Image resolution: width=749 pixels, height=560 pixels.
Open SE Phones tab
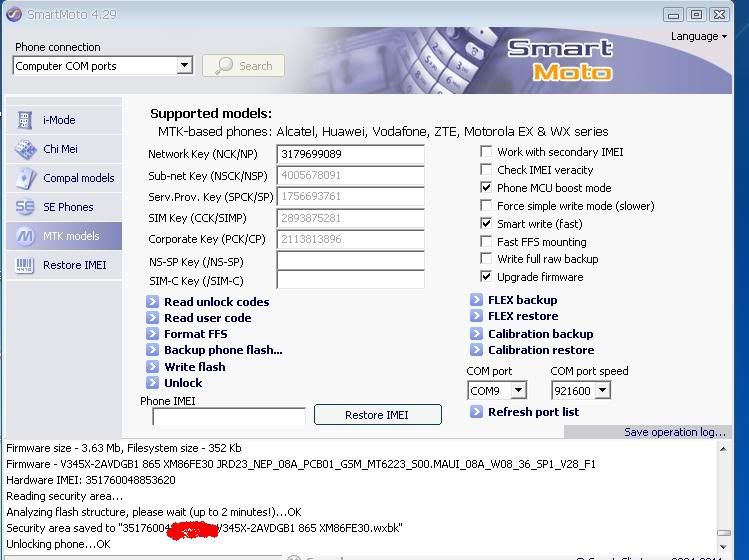tap(64, 207)
